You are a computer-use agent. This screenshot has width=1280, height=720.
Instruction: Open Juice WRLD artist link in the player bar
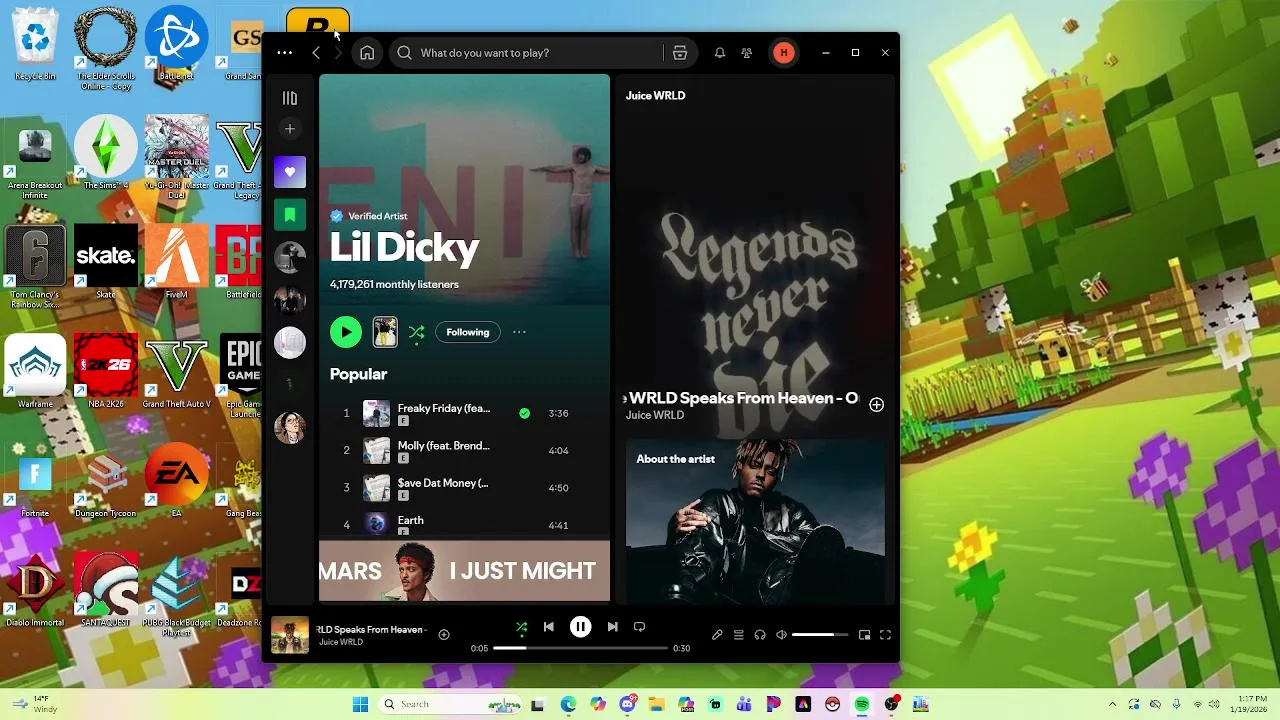tap(340, 642)
